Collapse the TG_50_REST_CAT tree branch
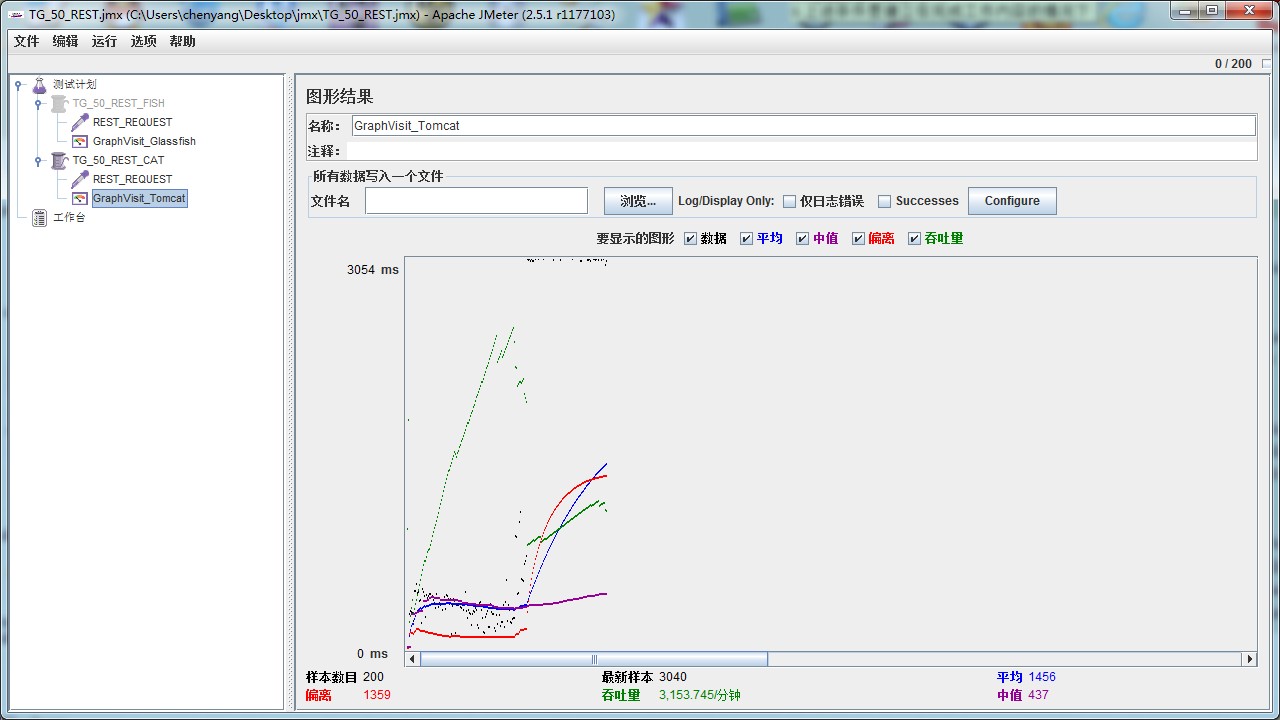 (38, 160)
